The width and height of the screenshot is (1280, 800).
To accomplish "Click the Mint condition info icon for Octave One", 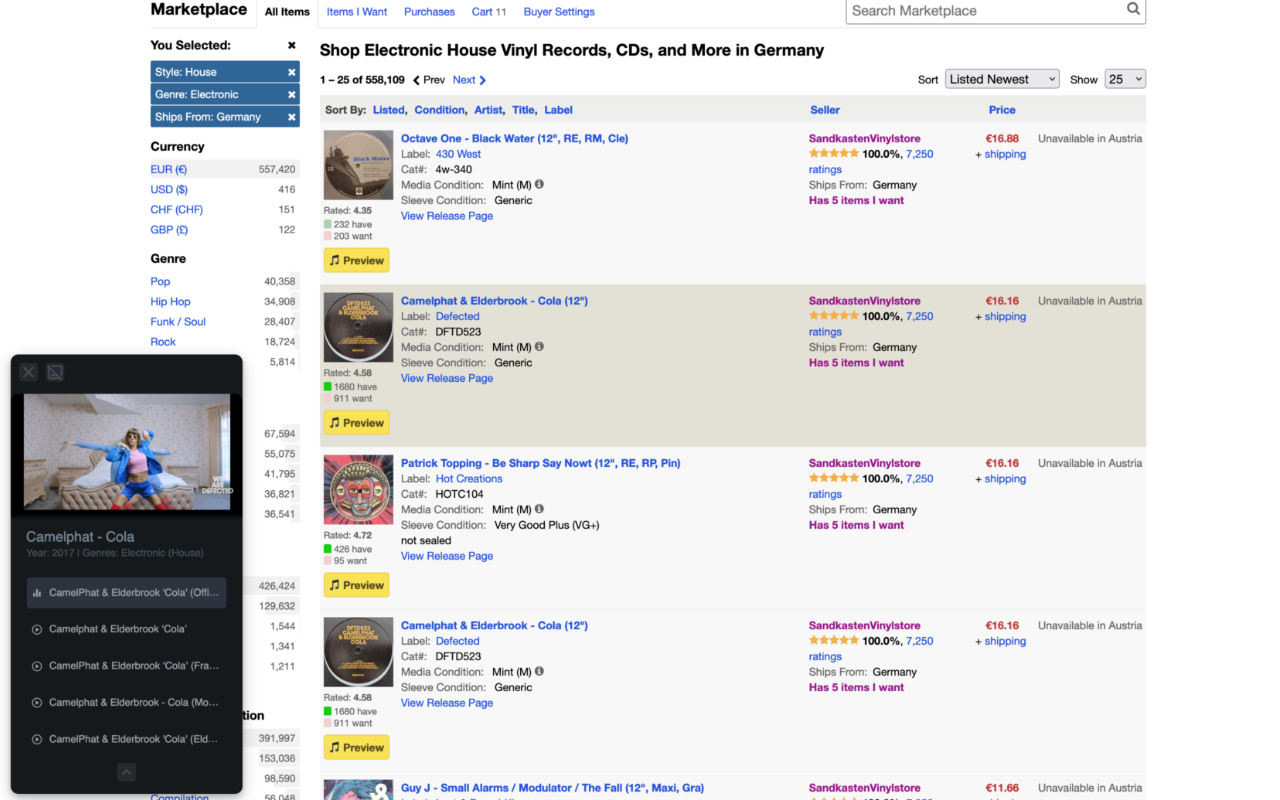I will pyautogui.click(x=539, y=184).
